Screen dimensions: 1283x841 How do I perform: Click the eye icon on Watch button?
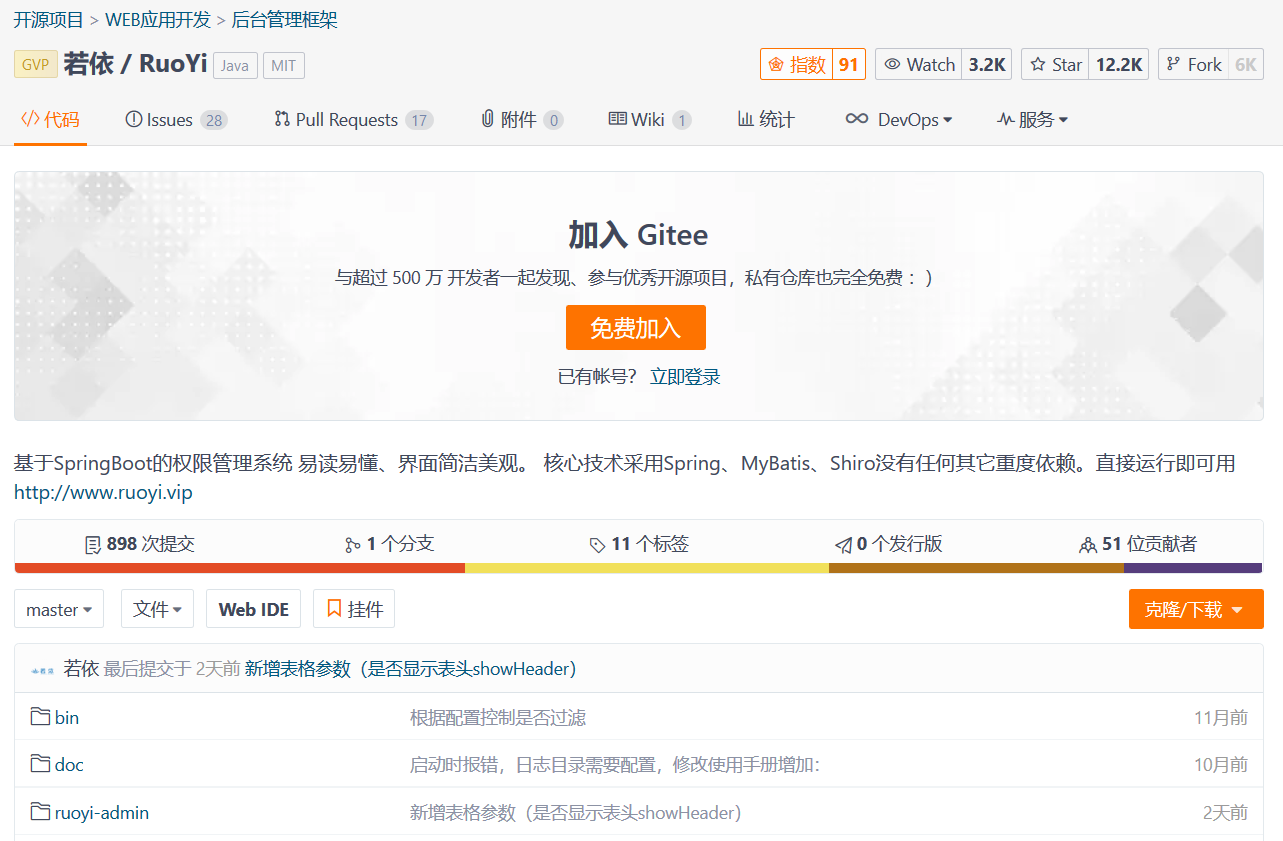[893, 65]
